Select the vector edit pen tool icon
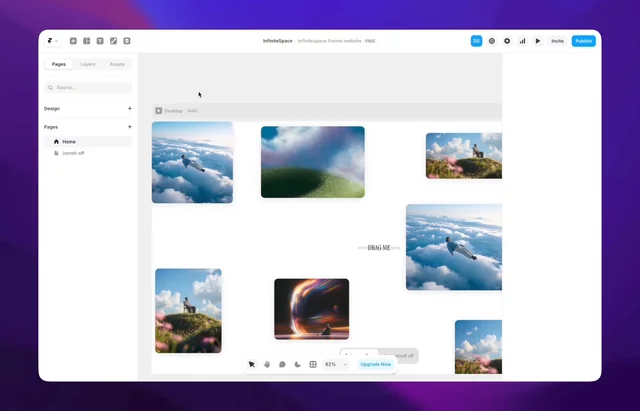 [x=113, y=41]
